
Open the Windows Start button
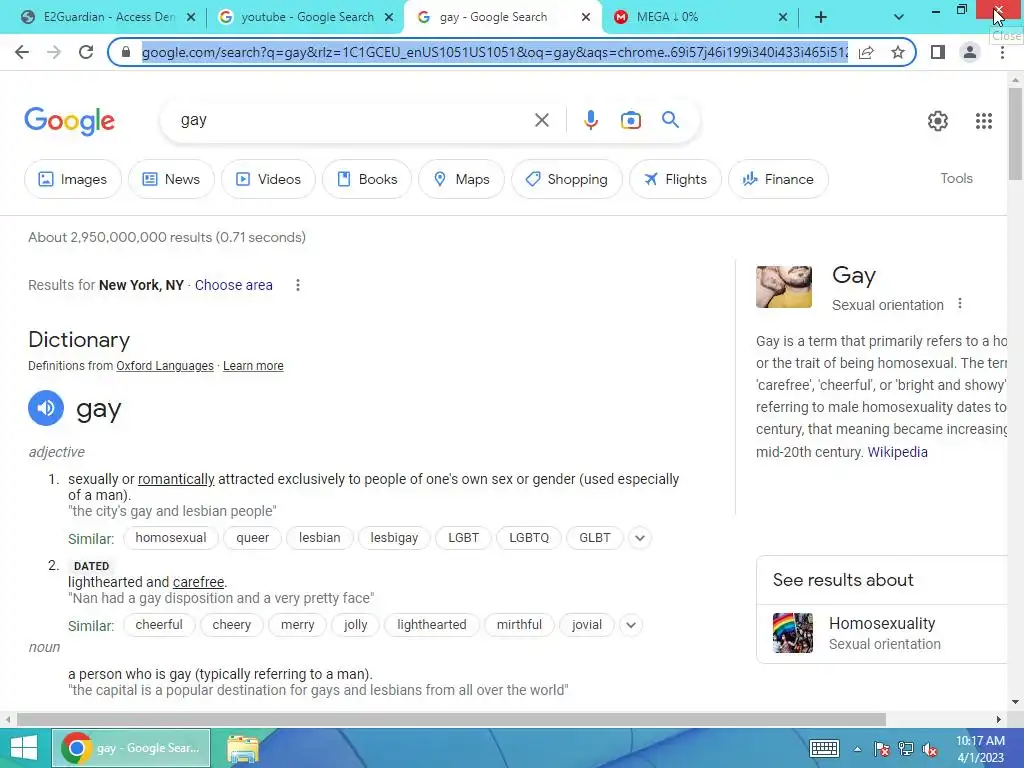click(24, 748)
